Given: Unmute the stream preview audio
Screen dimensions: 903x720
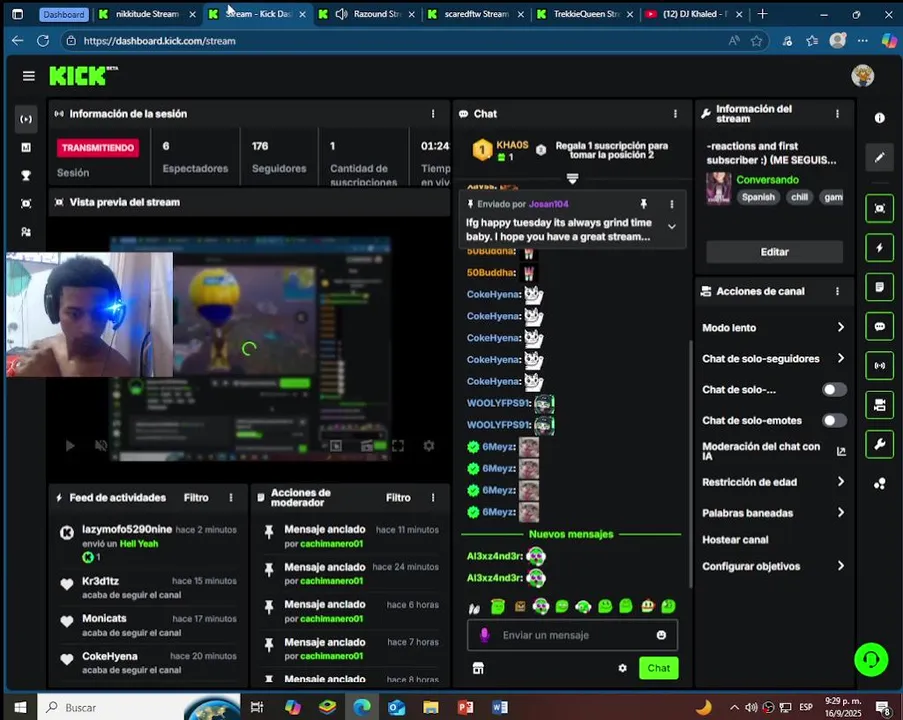Looking at the screenshot, I should (101, 445).
